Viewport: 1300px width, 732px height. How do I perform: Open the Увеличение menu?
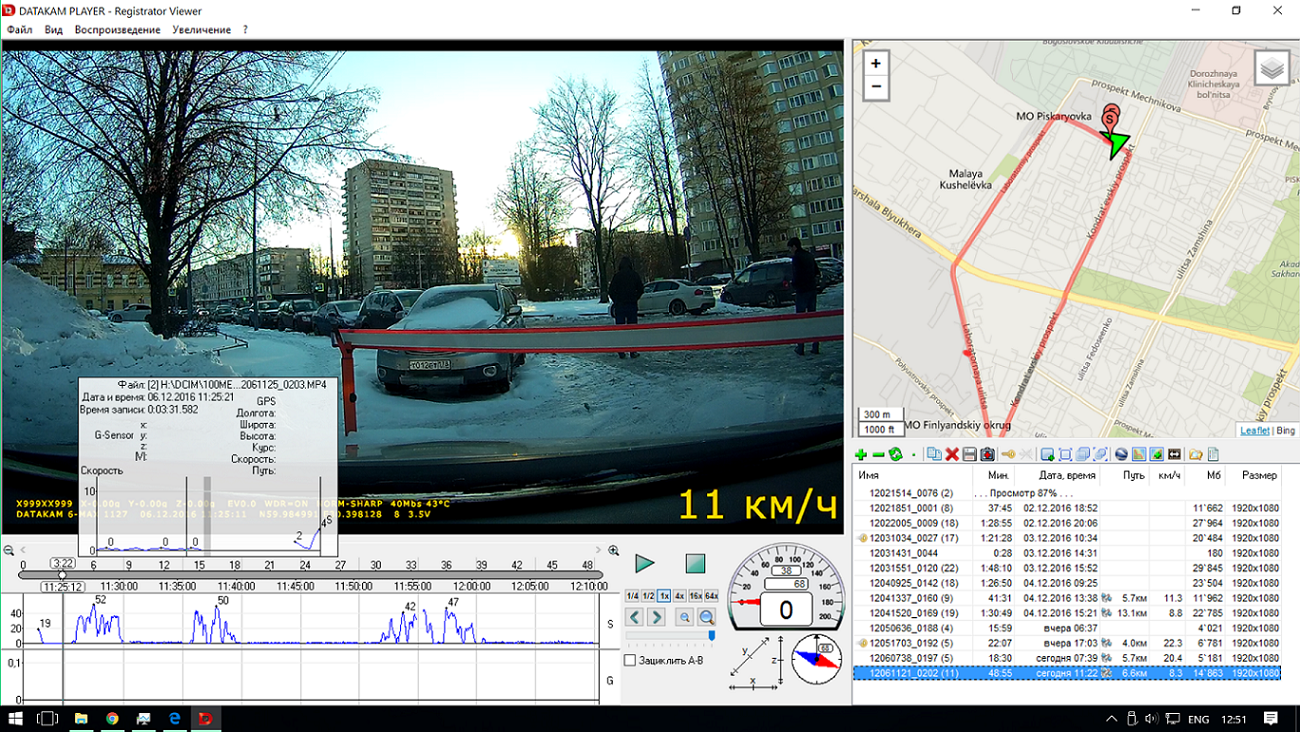(x=201, y=30)
